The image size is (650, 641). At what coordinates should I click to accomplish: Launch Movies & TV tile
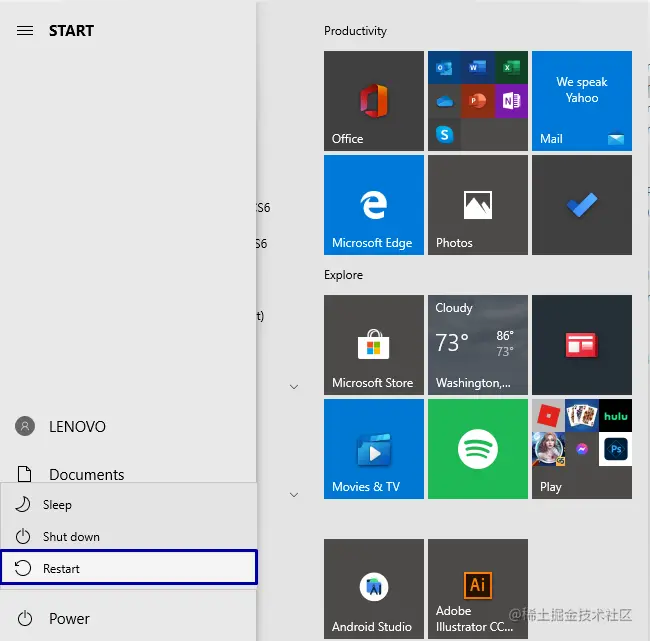tap(374, 449)
